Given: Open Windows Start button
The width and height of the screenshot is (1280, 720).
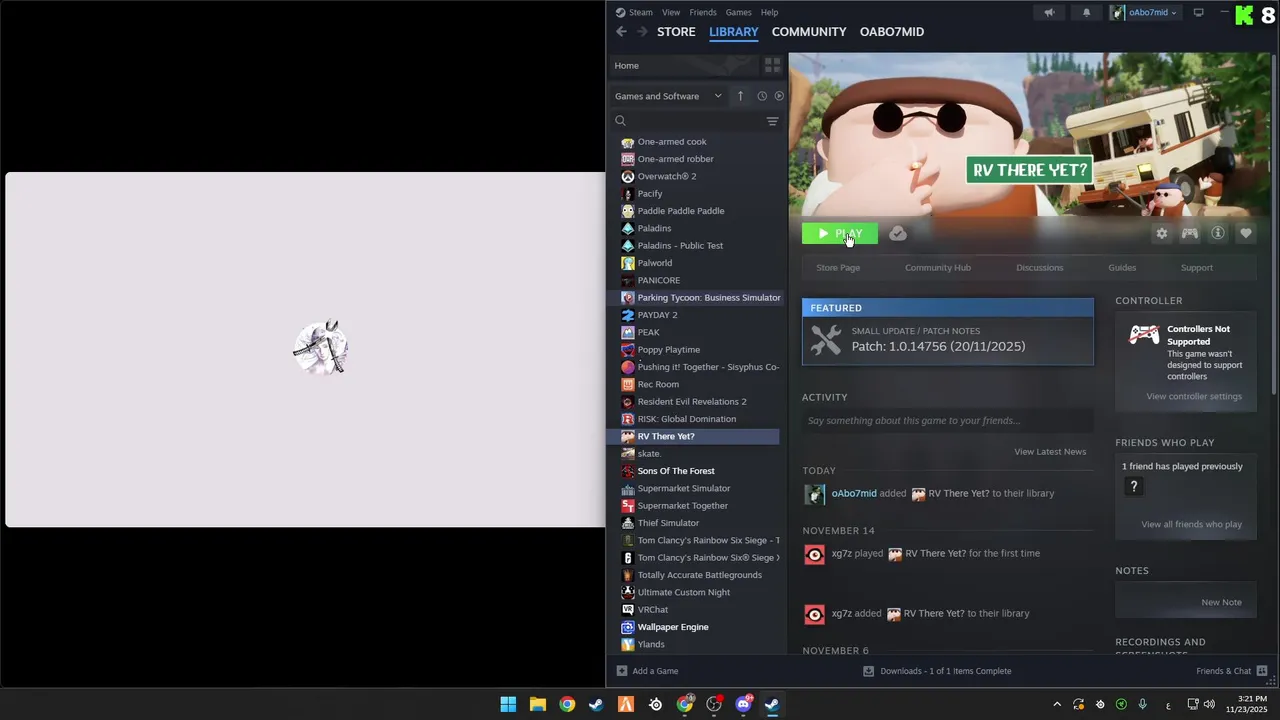Looking at the screenshot, I should [508, 704].
